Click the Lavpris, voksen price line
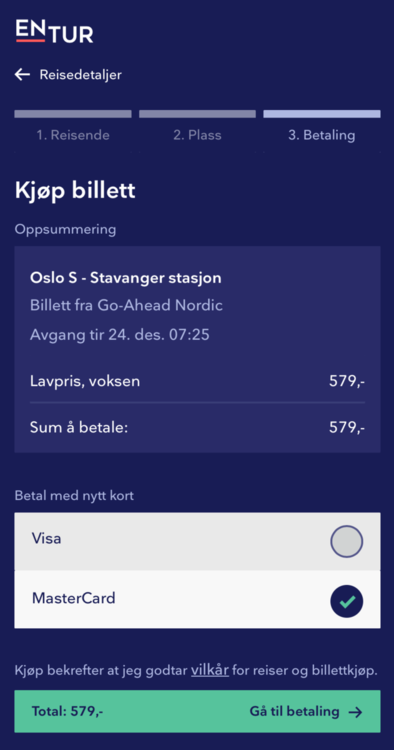This screenshot has width=394, height=750. [x=197, y=381]
